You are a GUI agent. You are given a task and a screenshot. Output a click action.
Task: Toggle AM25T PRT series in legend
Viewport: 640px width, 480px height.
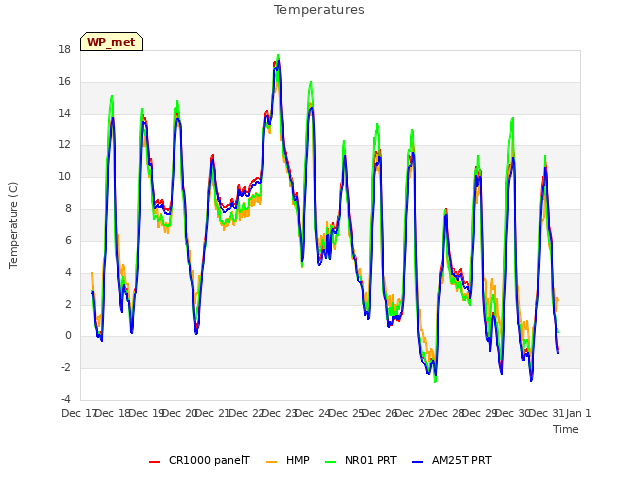point(452,460)
